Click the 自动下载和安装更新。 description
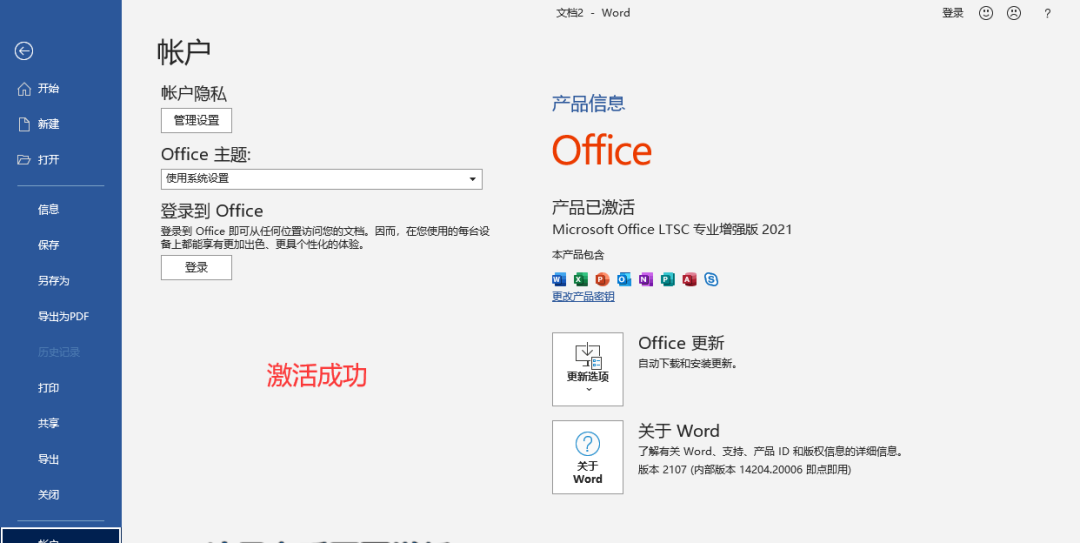 click(688, 363)
